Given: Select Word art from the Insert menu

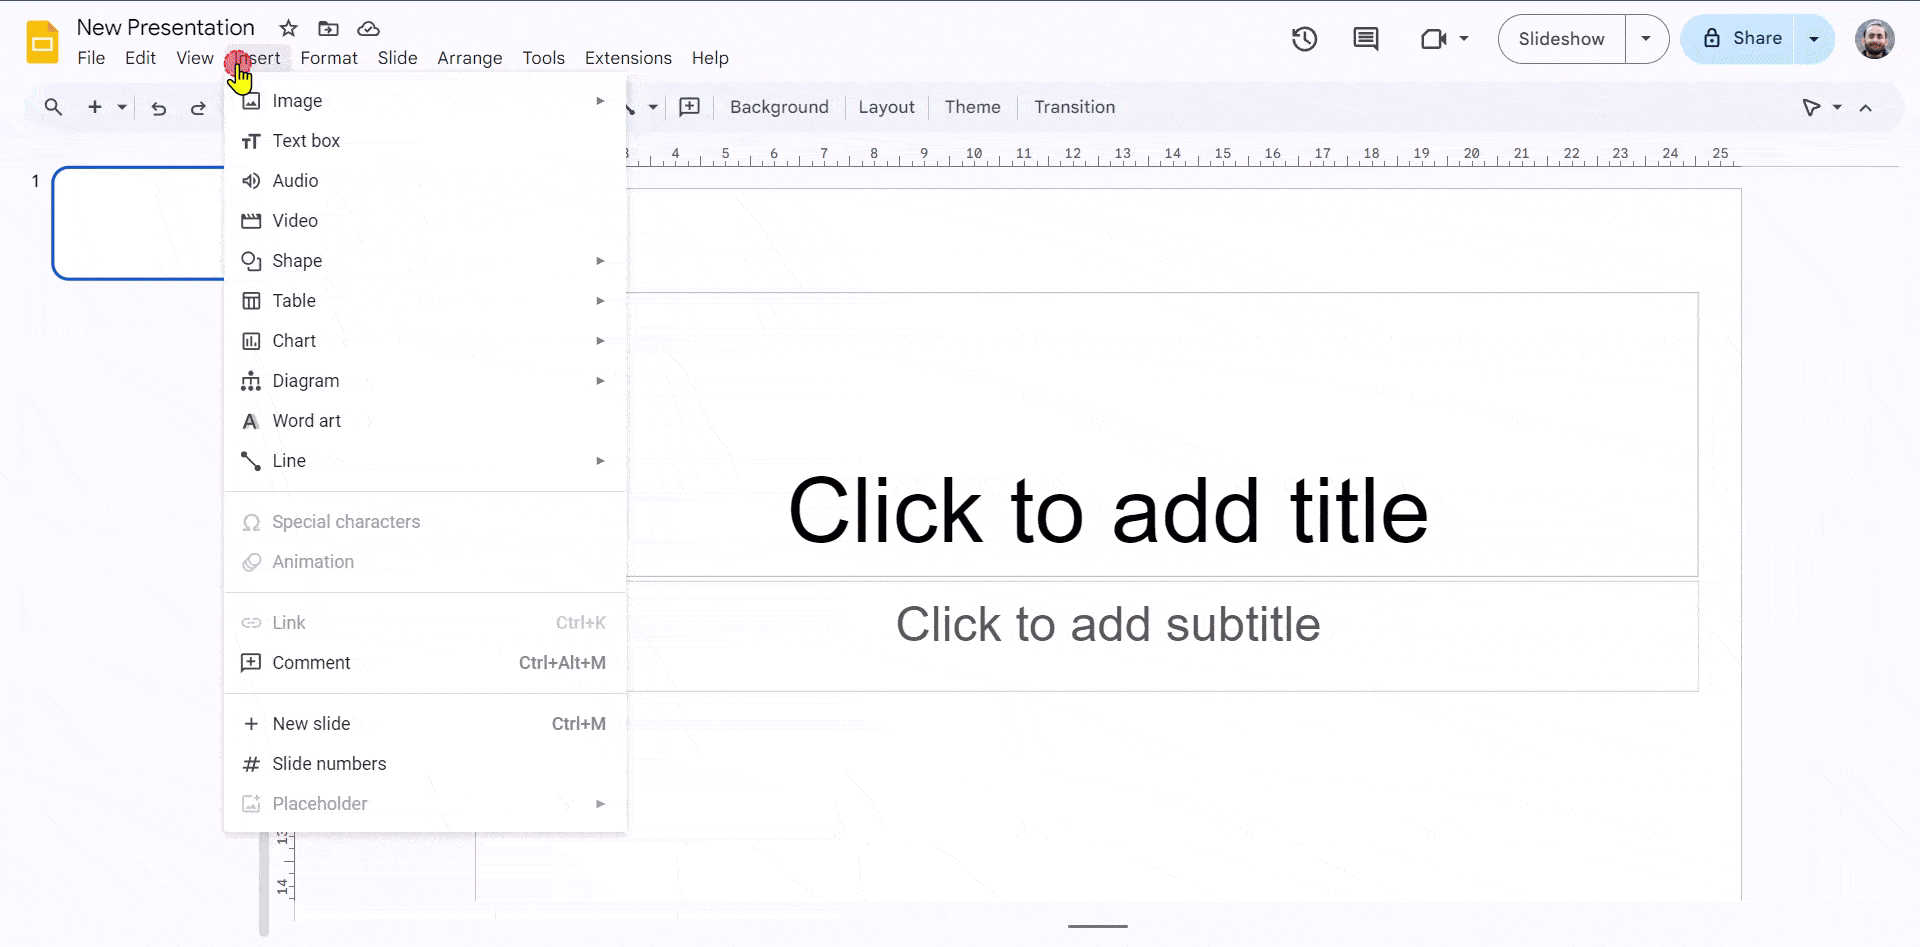Looking at the screenshot, I should coord(305,420).
